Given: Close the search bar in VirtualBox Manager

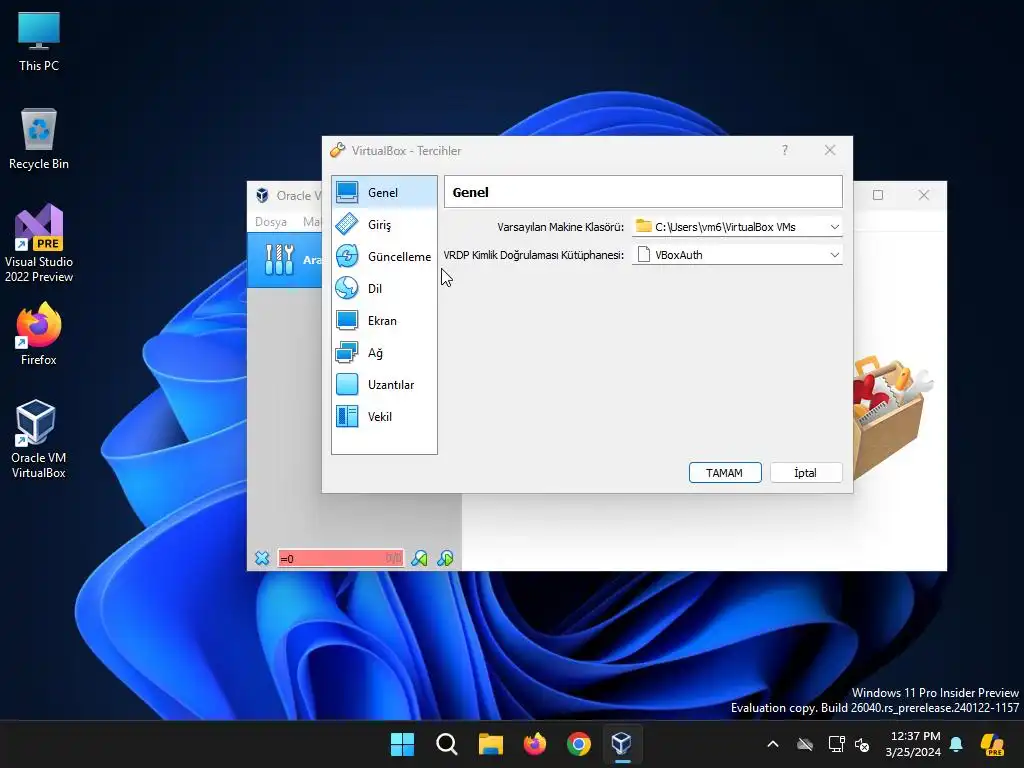Looking at the screenshot, I should pyautogui.click(x=262, y=558).
